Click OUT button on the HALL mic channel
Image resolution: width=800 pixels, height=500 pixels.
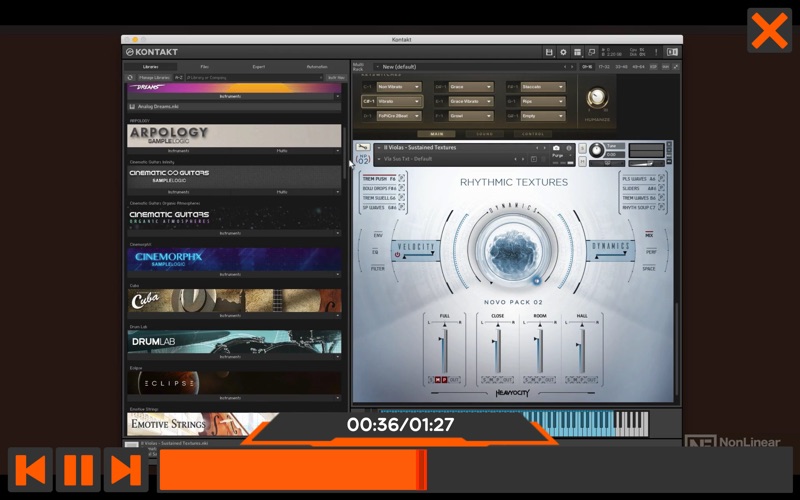[x=591, y=380]
